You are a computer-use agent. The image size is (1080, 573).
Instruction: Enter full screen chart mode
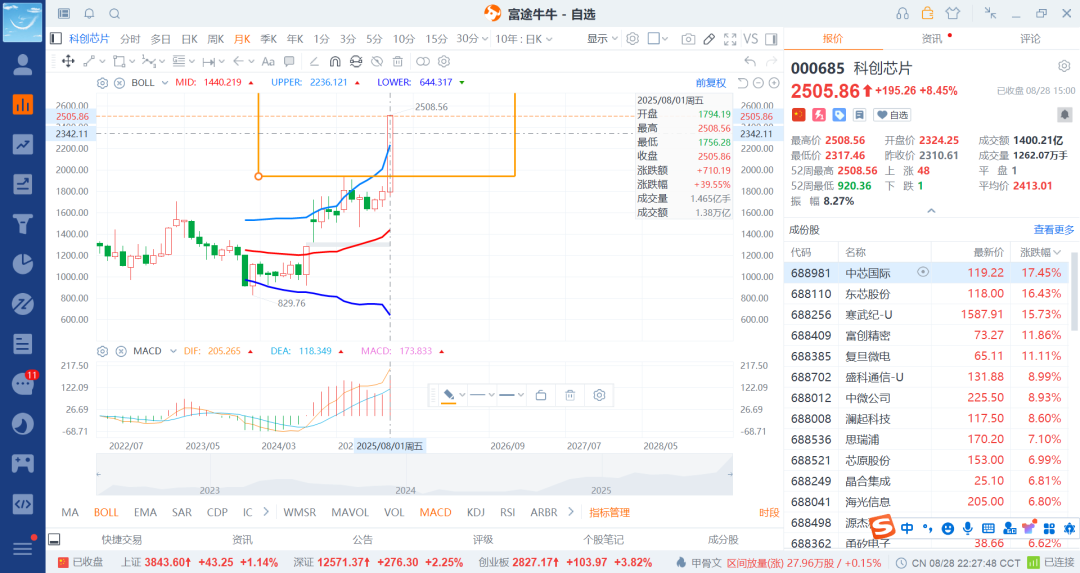tap(730, 39)
